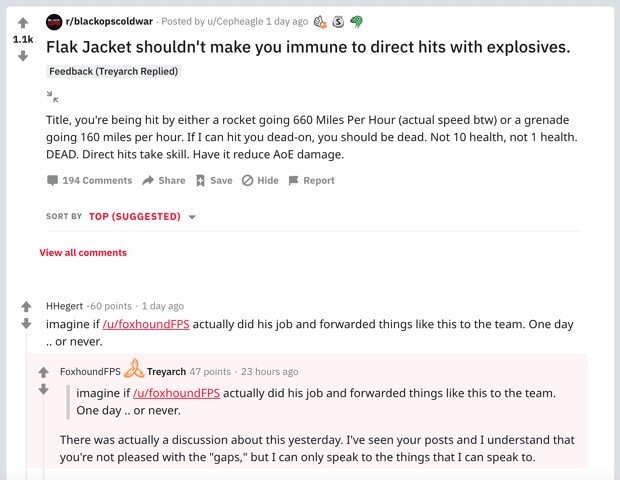This screenshot has width=620, height=480.
Task: Click the Treyarch flair icon beside FoxhoundFPS
Action: [134, 371]
